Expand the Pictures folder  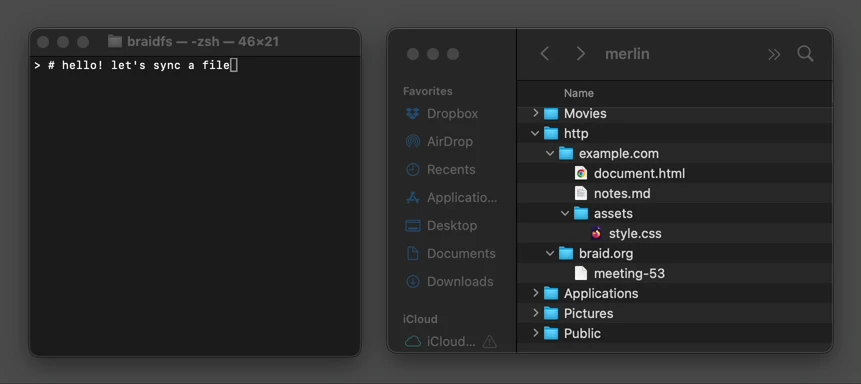[x=535, y=313]
